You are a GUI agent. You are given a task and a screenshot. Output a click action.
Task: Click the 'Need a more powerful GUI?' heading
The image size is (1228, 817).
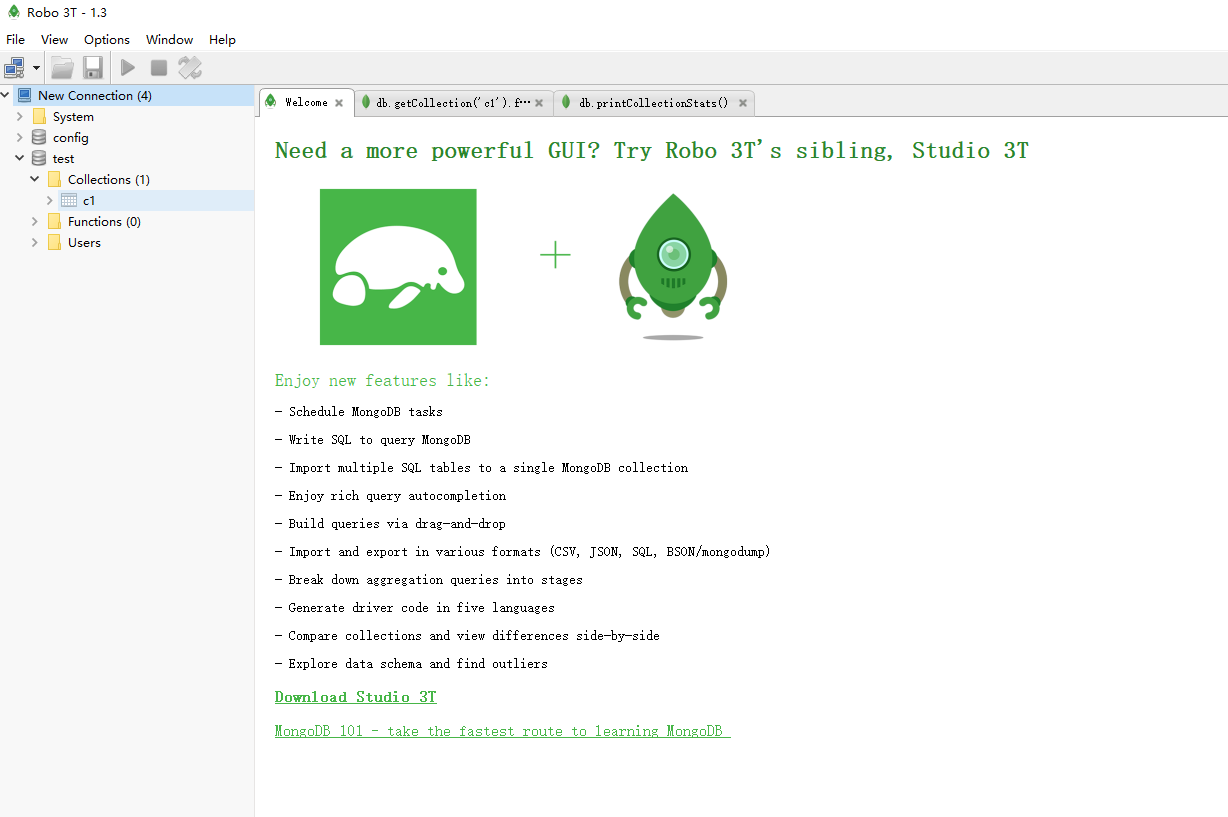[x=652, y=151]
